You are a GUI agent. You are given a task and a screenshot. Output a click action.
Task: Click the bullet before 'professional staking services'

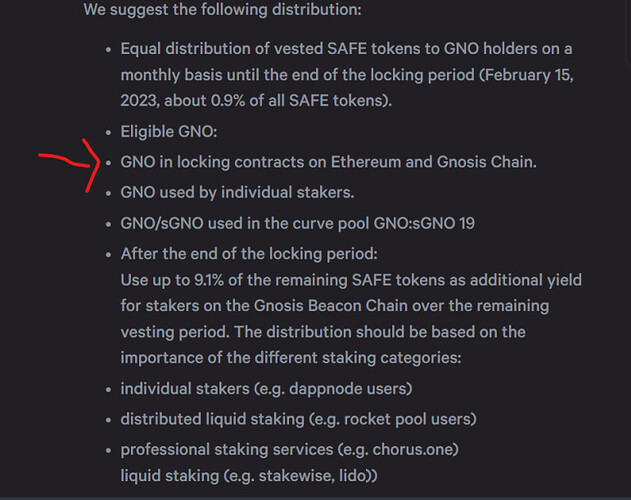click(x=108, y=450)
